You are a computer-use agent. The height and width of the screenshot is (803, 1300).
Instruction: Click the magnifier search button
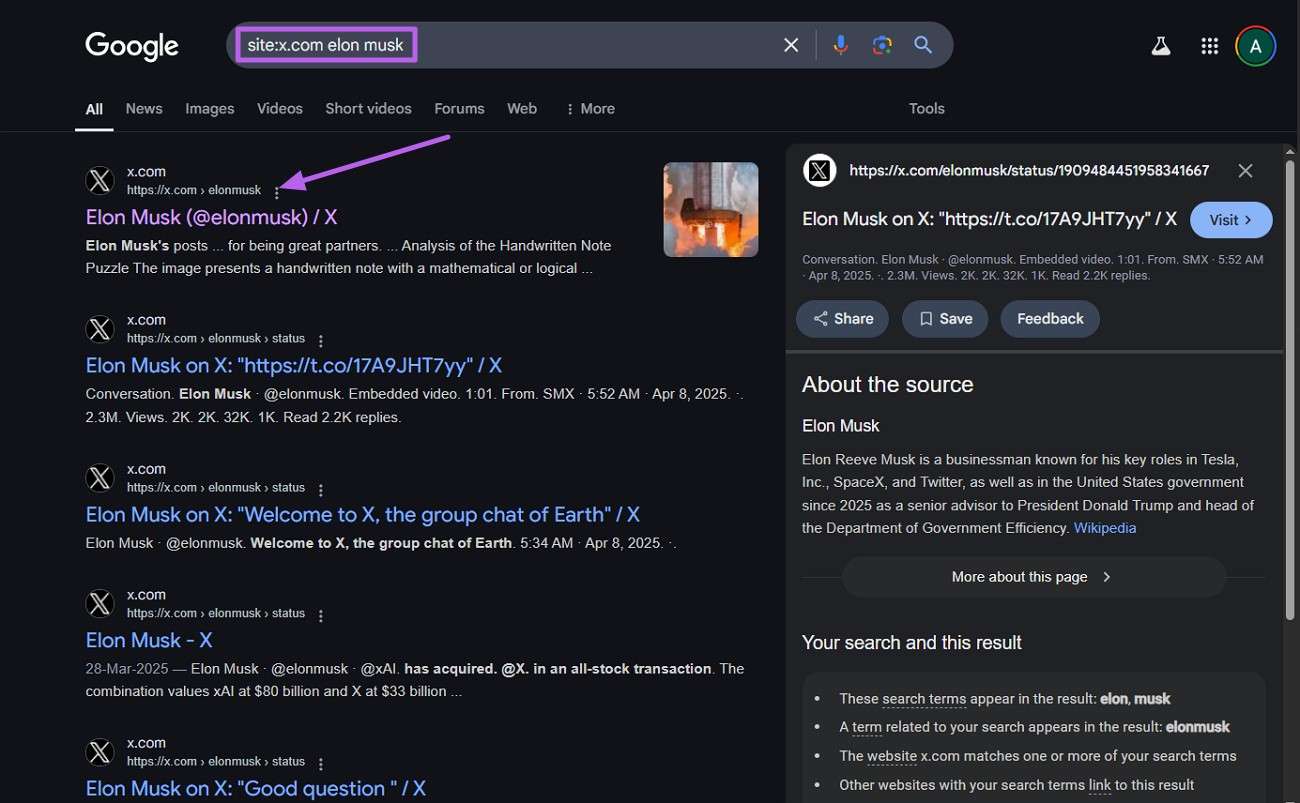tap(923, 45)
